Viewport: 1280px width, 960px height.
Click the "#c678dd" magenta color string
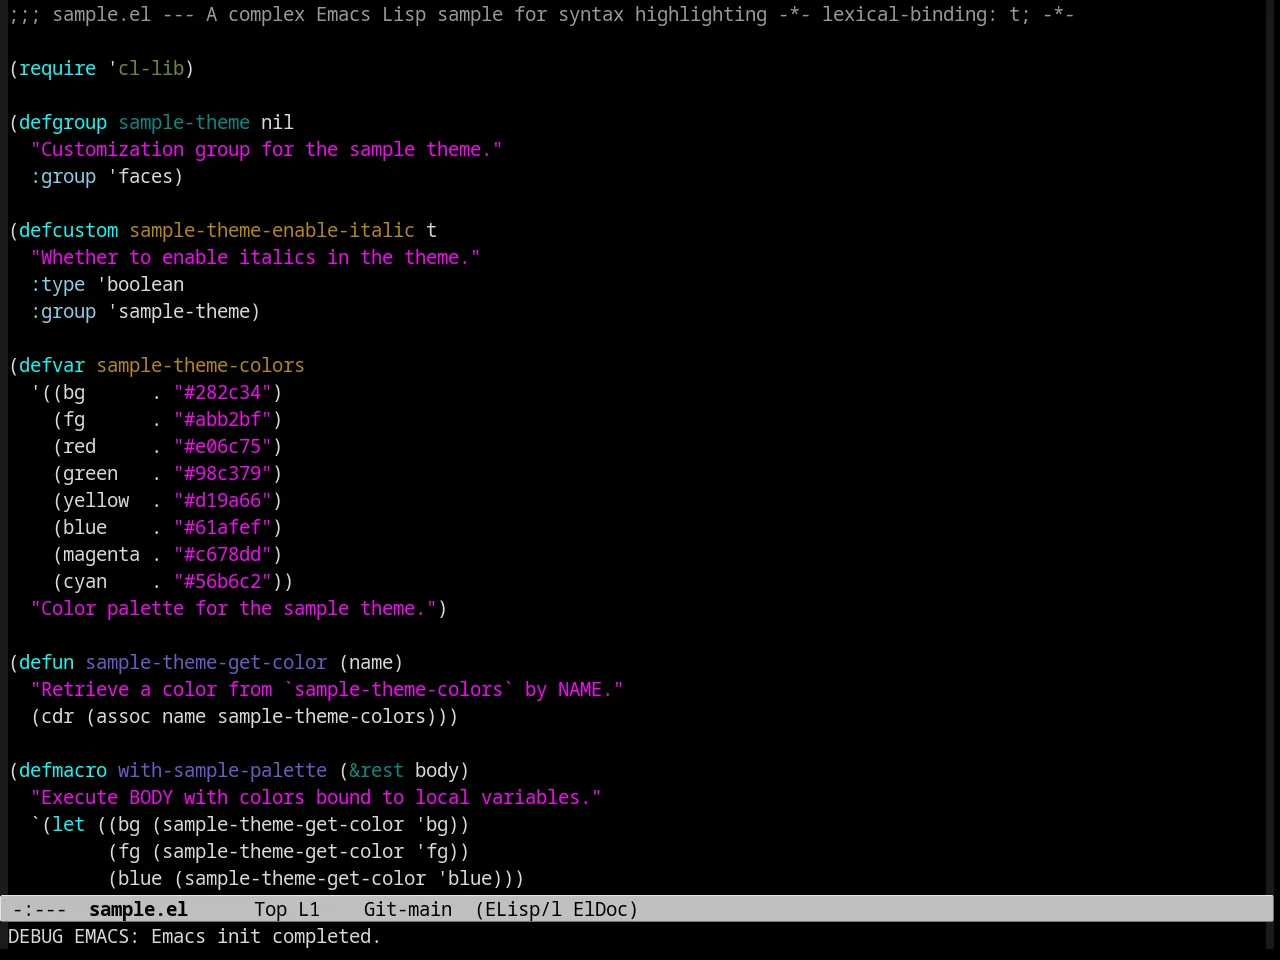pyautogui.click(x=223, y=554)
